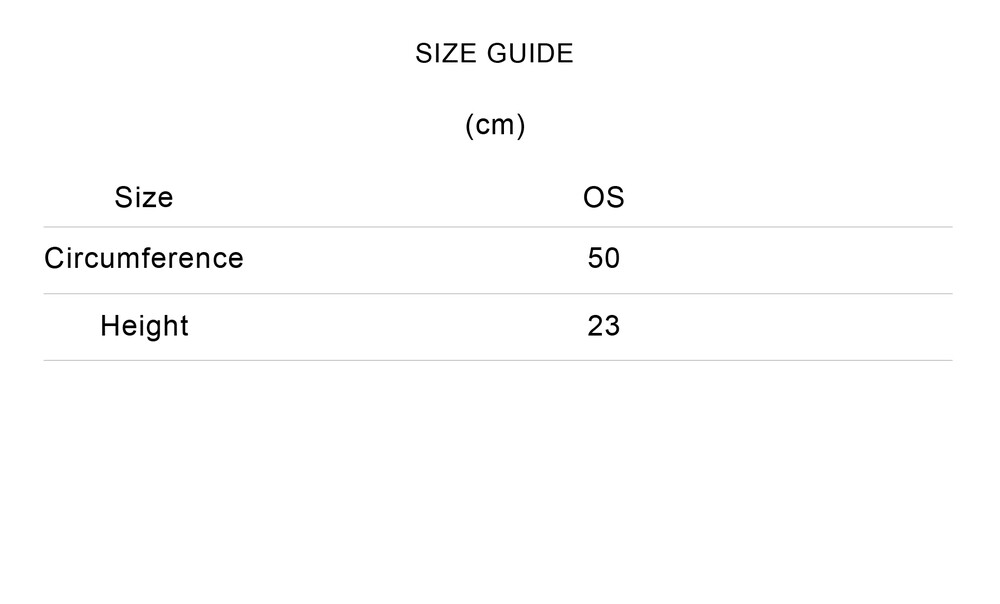Click the closing parenthesis after "cm"
Viewport: 1000px width, 604px height.
click(x=521, y=125)
